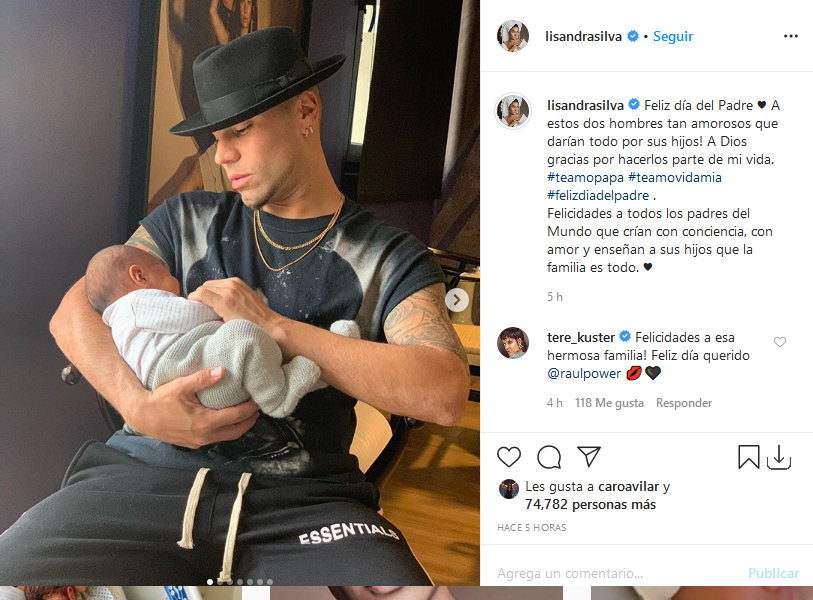Open the three-dot more options menu
Image resolution: width=813 pixels, height=600 pixels.
(x=791, y=36)
